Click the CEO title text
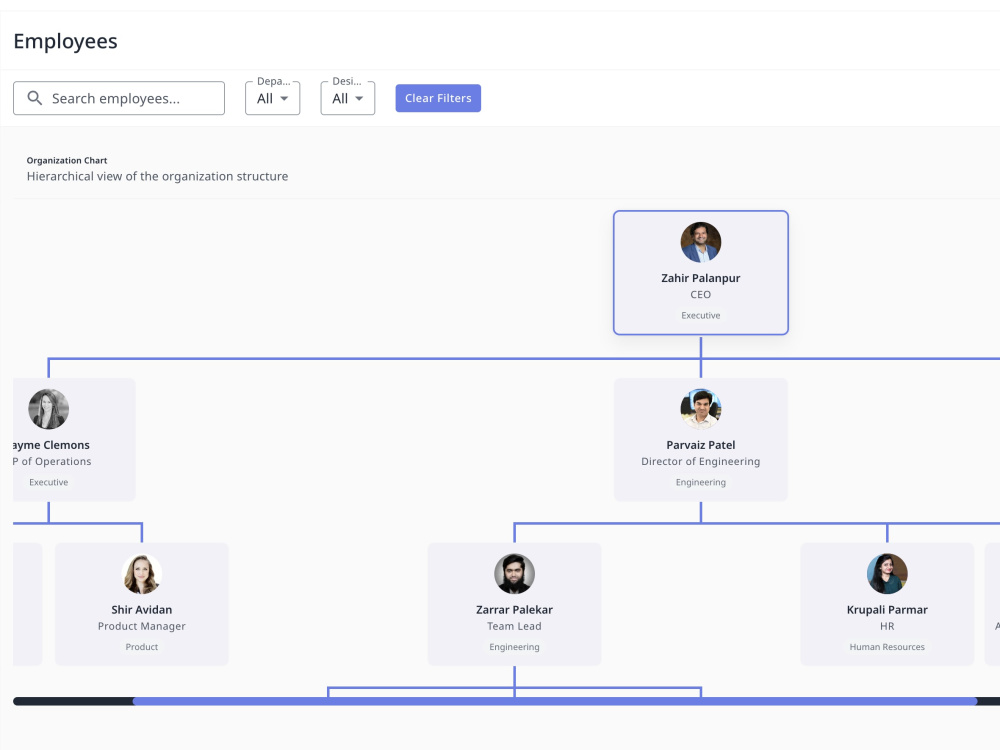The height and width of the screenshot is (750, 1000). click(x=700, y=295)
